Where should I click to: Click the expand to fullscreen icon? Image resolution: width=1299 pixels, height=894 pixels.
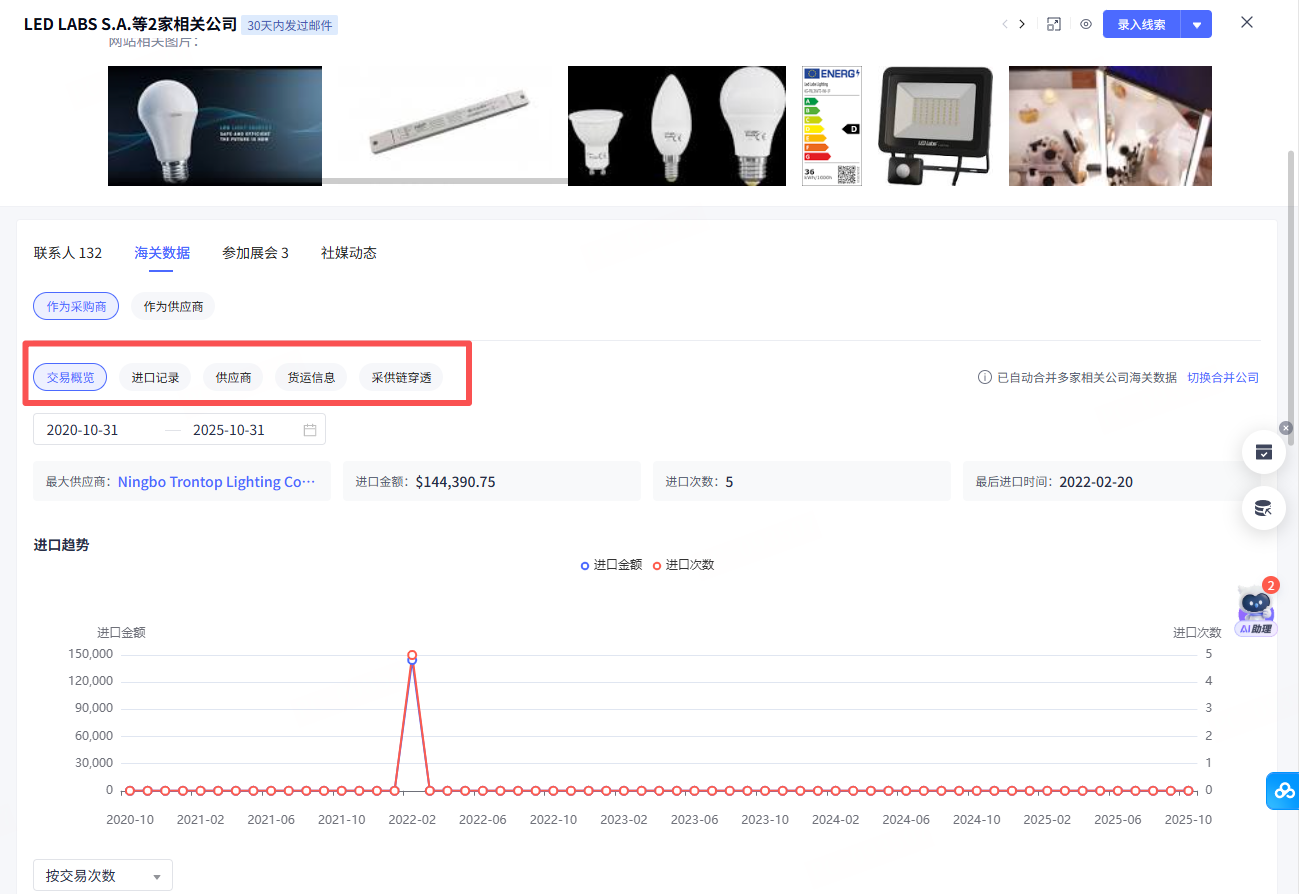coord(1053,24)
